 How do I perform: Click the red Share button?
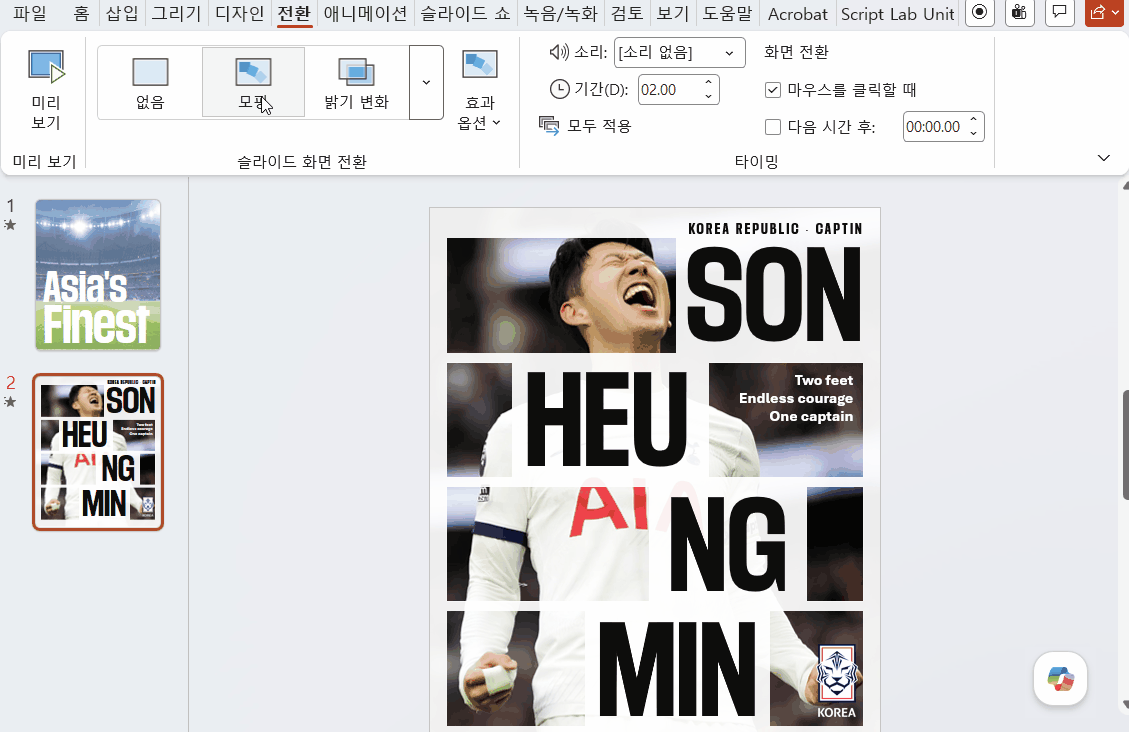tap(1105, 12)
